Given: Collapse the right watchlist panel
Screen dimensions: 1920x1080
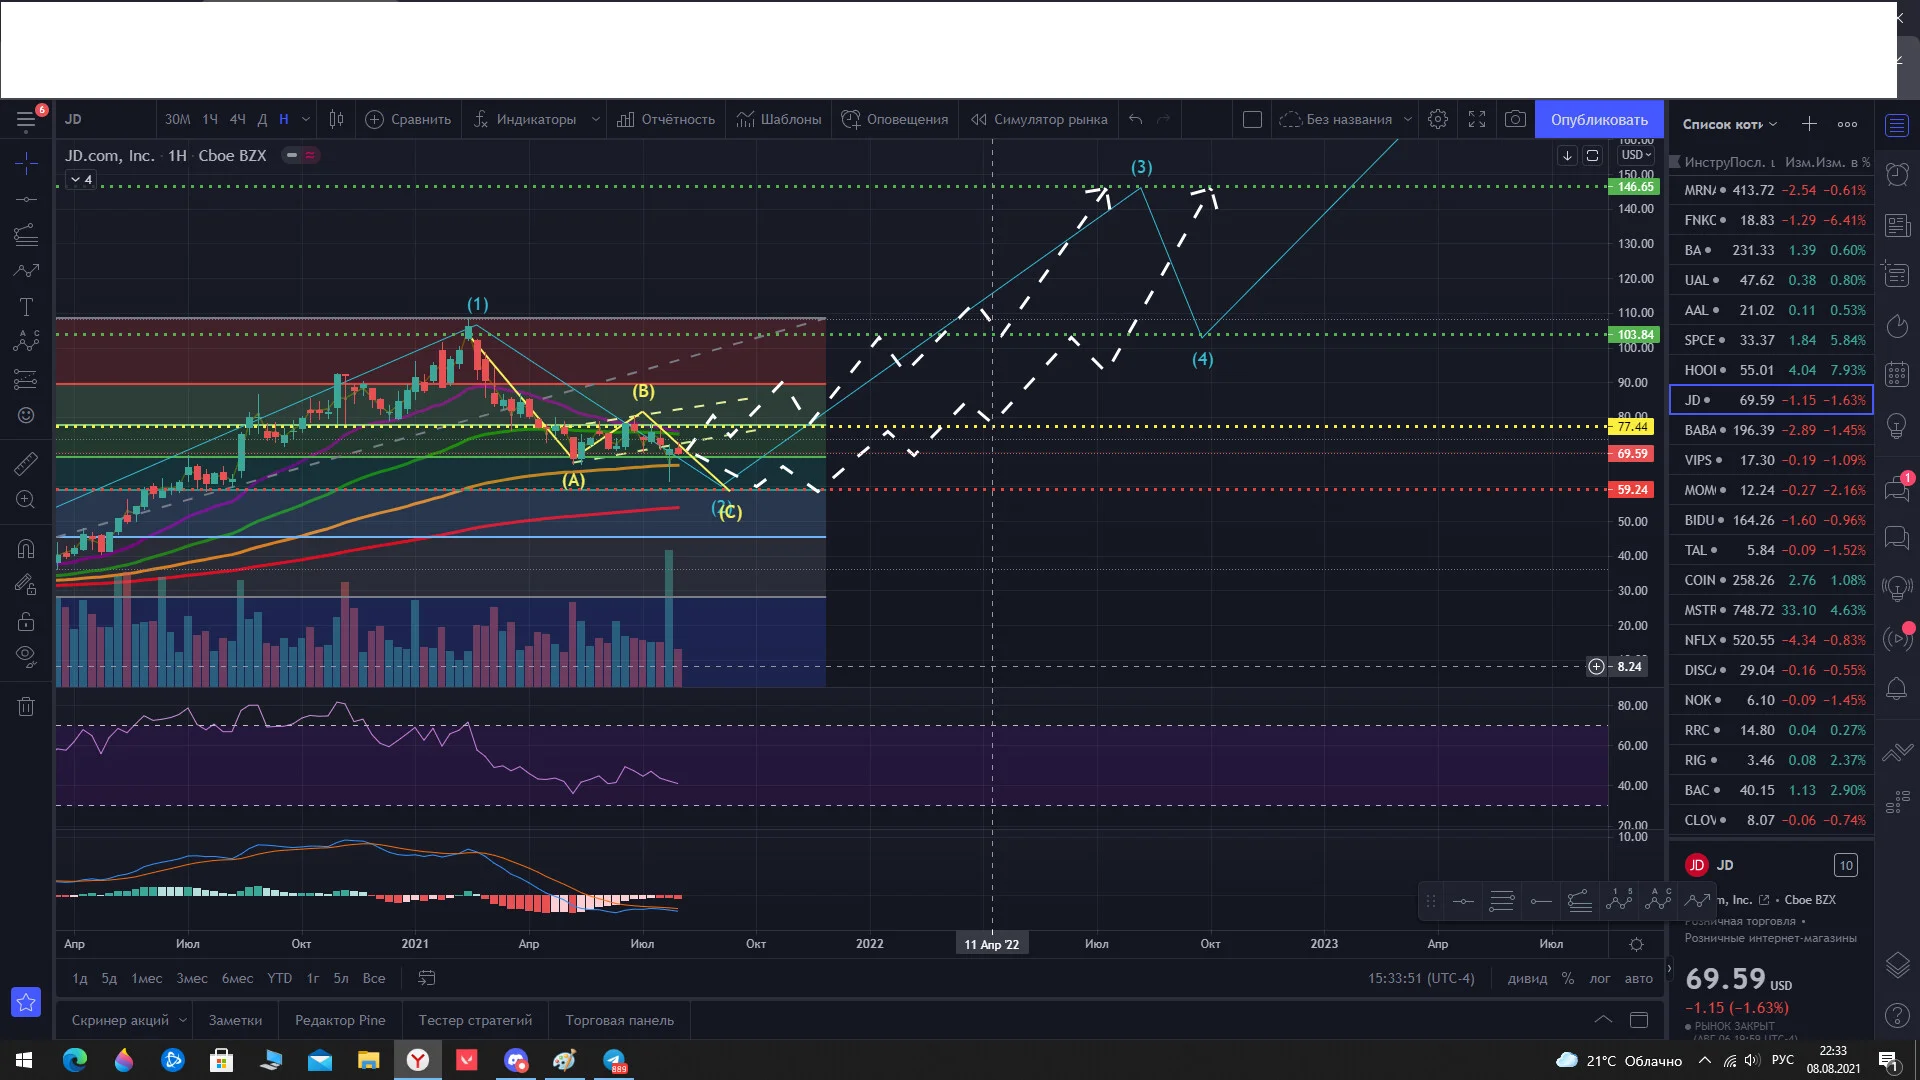Looking at the screenshot, I should (x=1667, y=969).
